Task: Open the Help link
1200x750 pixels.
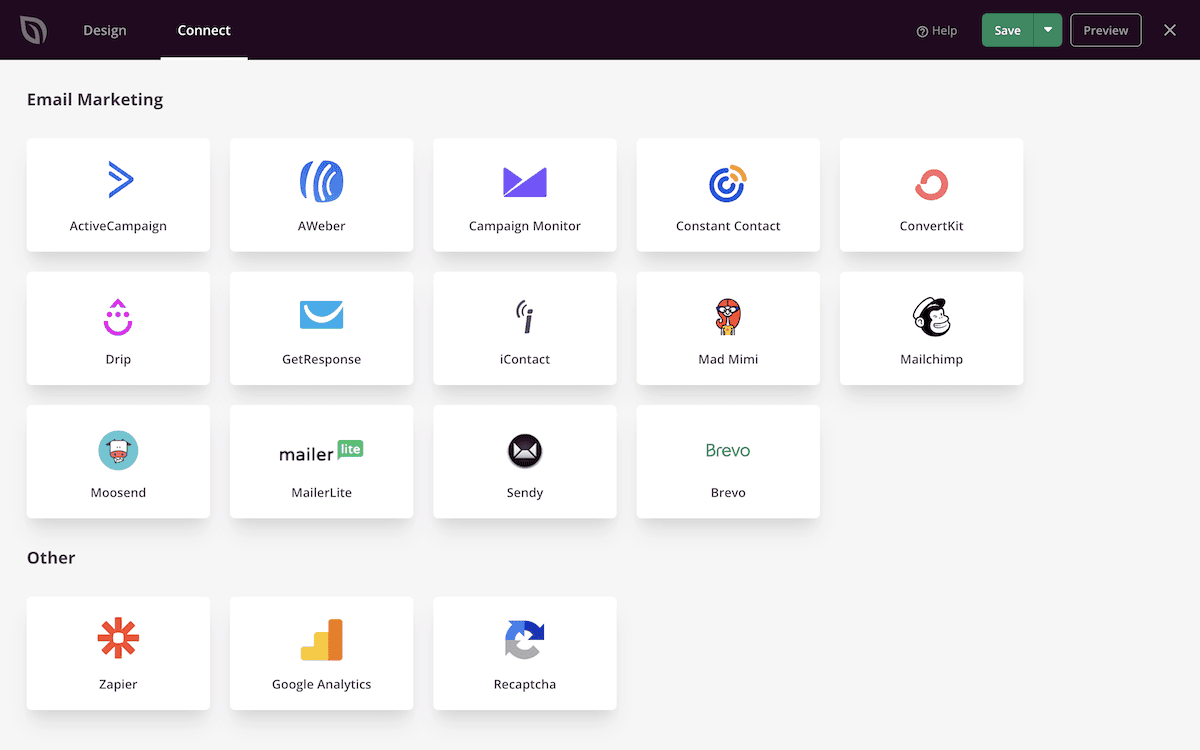Action: (x=937, y=31)
